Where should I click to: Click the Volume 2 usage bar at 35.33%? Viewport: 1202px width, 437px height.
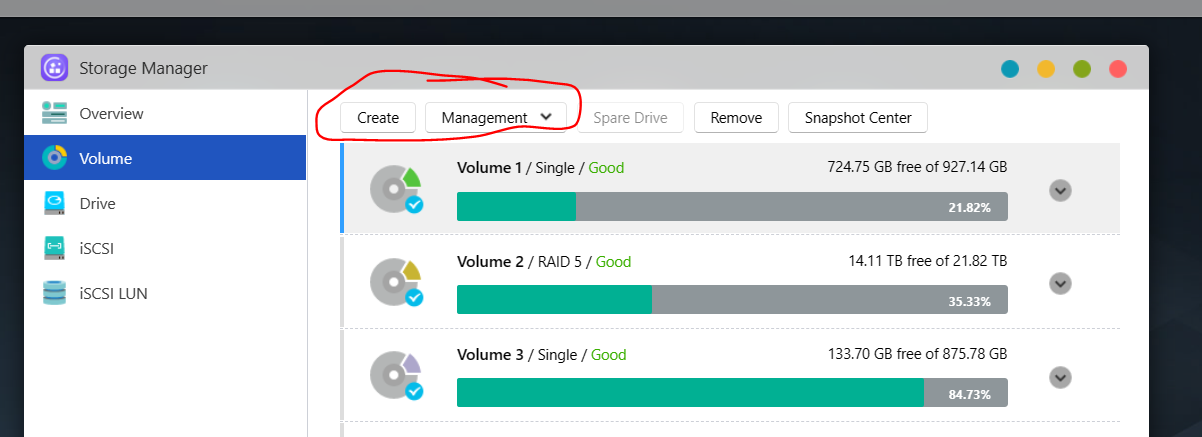click(732, 300)
